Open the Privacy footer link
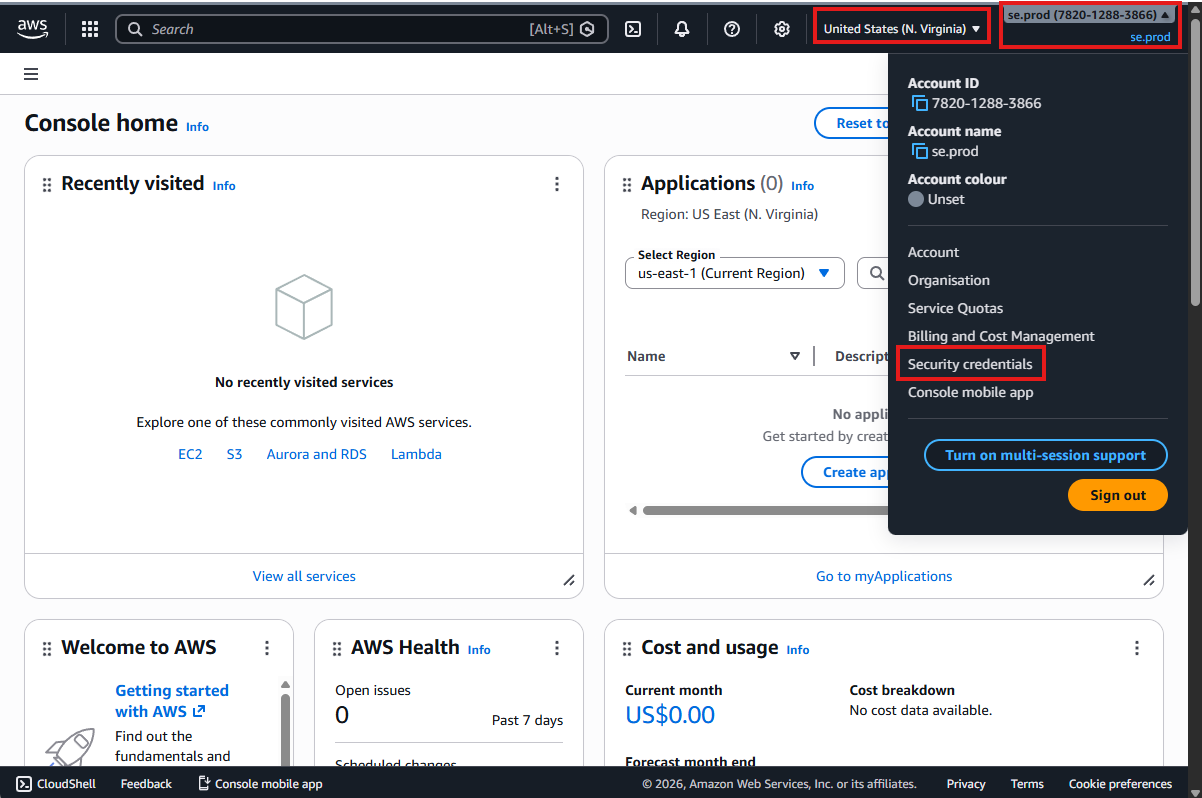 click(x=966, y=784)
